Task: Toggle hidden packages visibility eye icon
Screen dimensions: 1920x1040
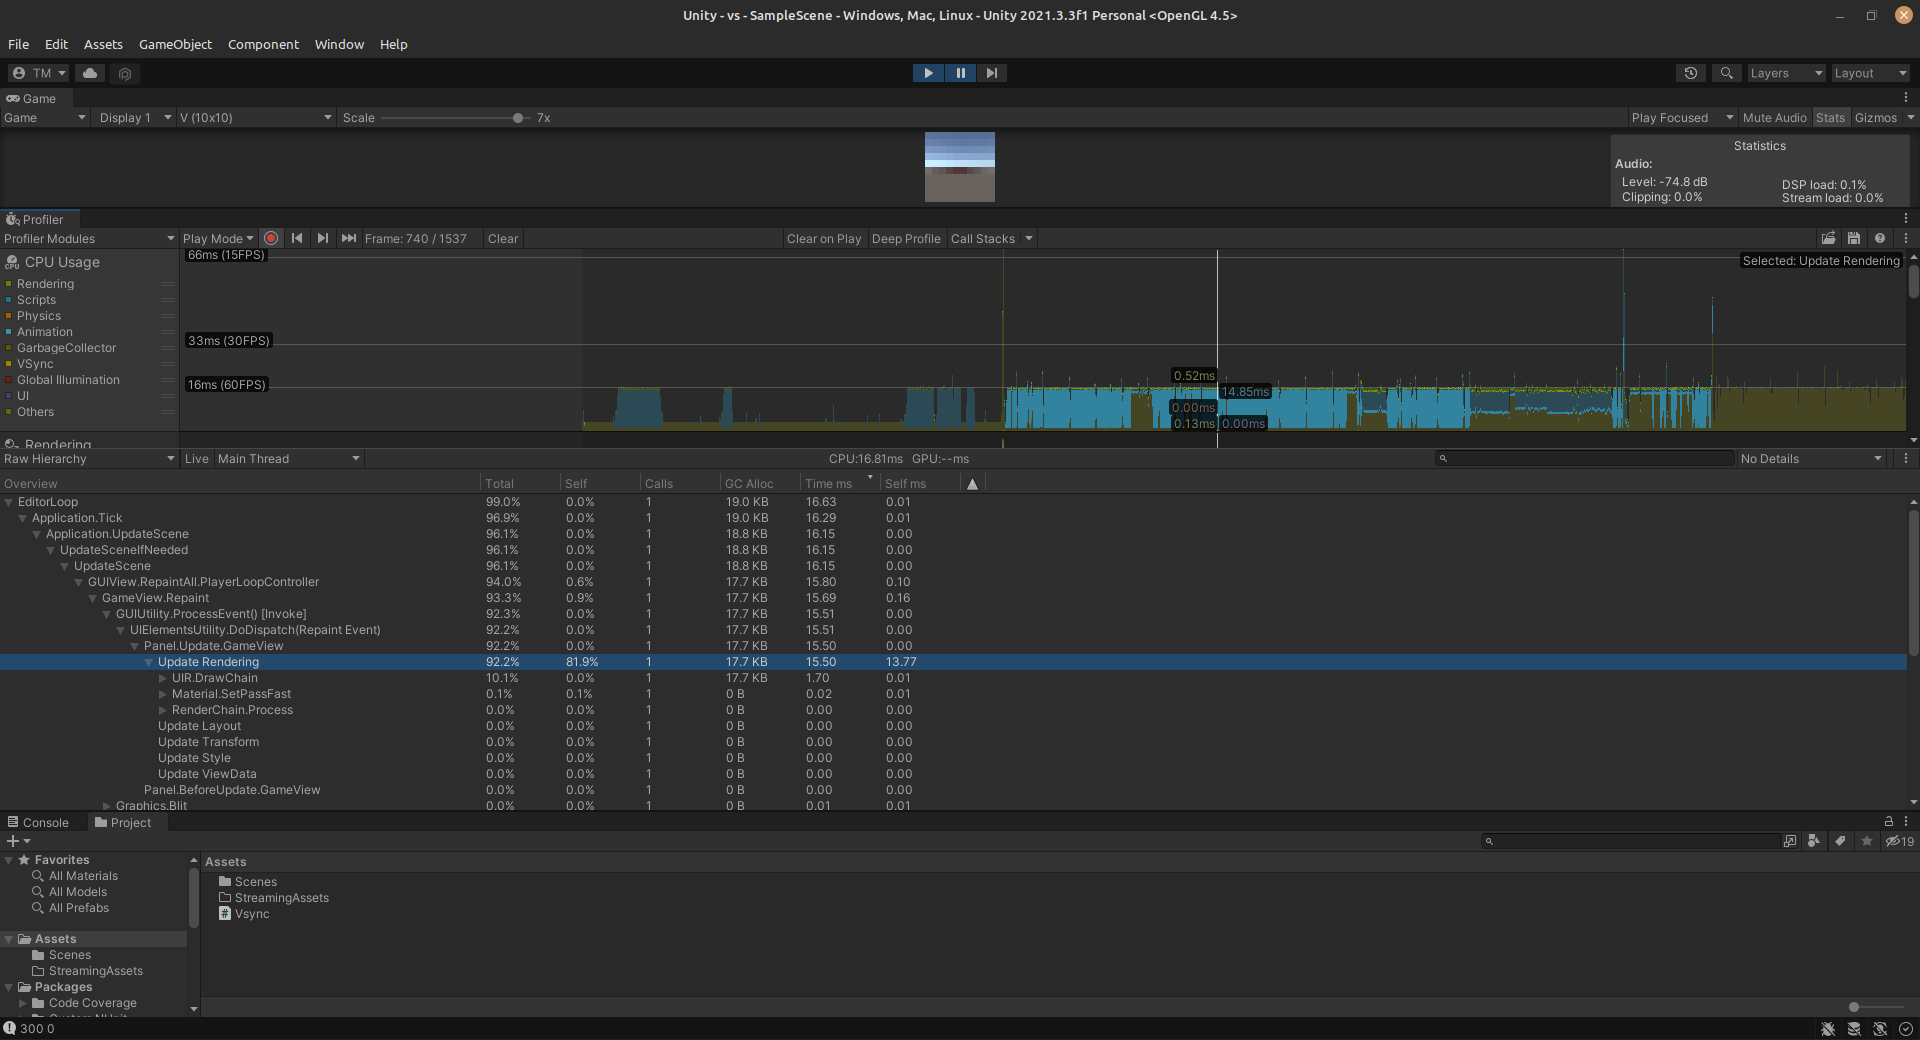Action: [1899, 842]
